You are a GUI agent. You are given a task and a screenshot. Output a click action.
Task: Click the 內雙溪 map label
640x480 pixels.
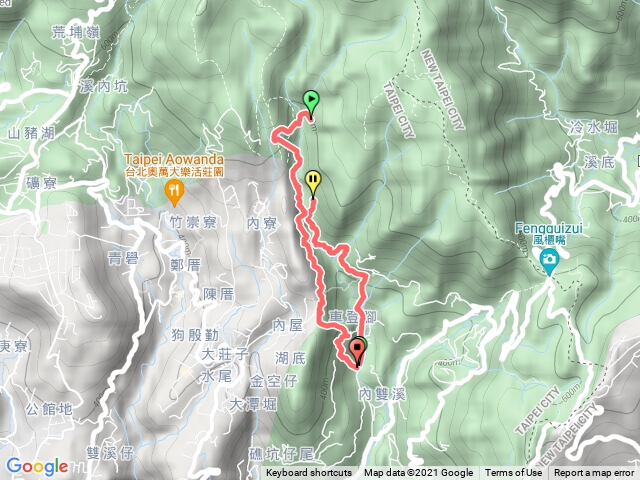pyautogui.click(x=382, y=394)
